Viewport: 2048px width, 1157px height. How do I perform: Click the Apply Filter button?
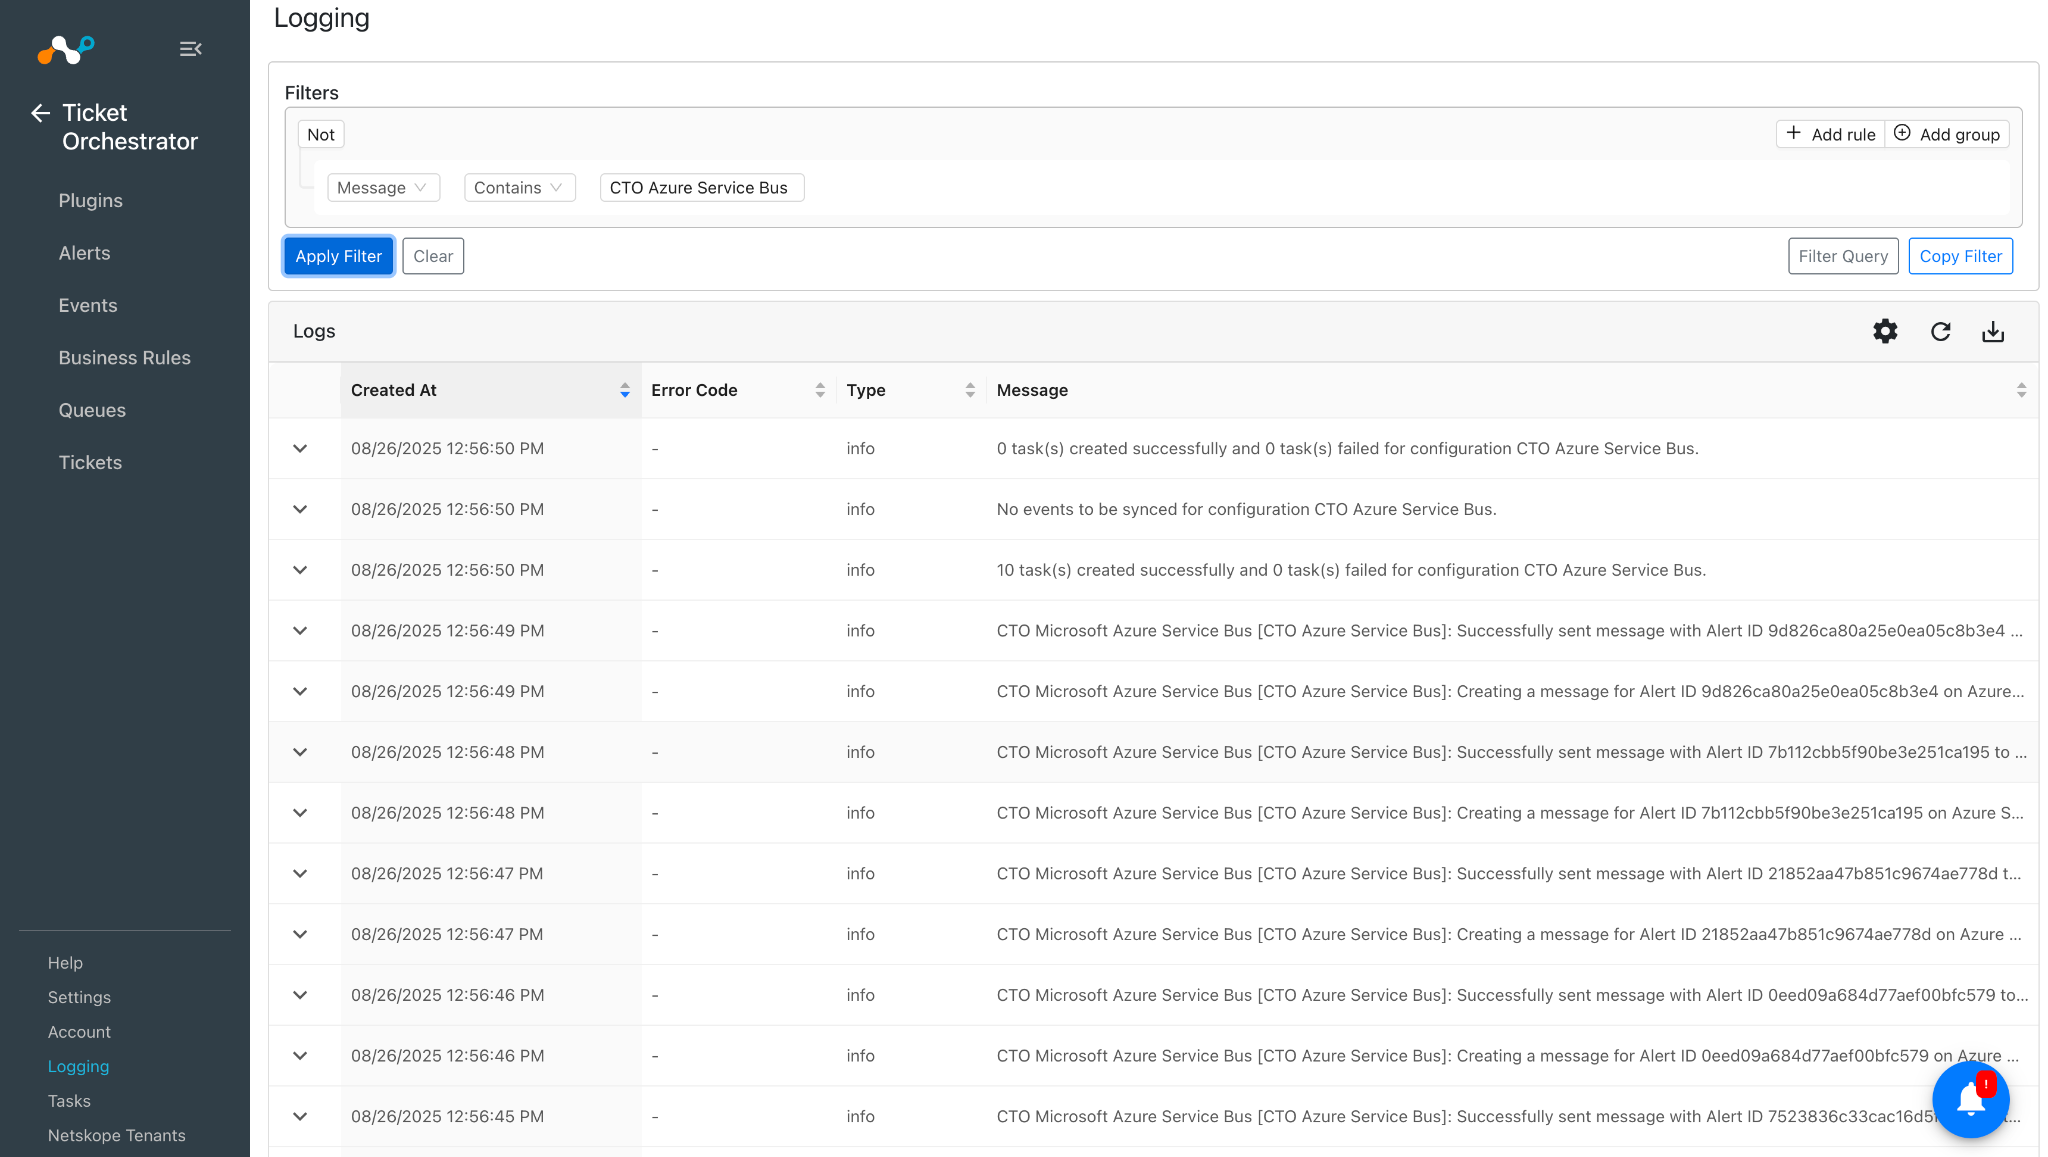point(338,256)
